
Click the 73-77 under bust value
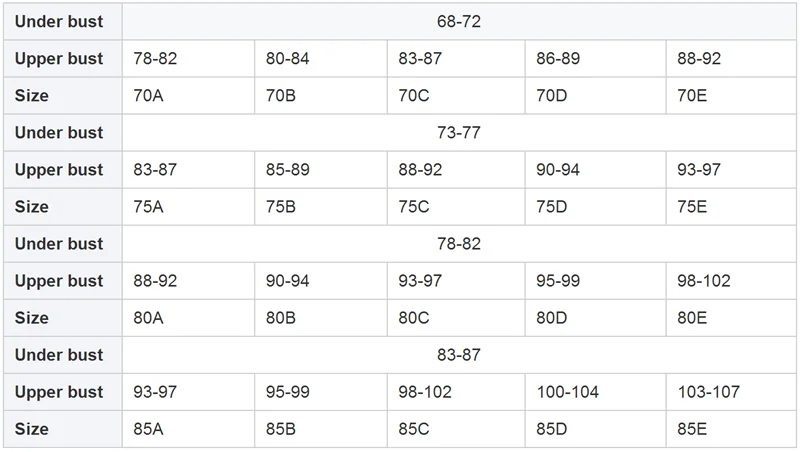459,133
